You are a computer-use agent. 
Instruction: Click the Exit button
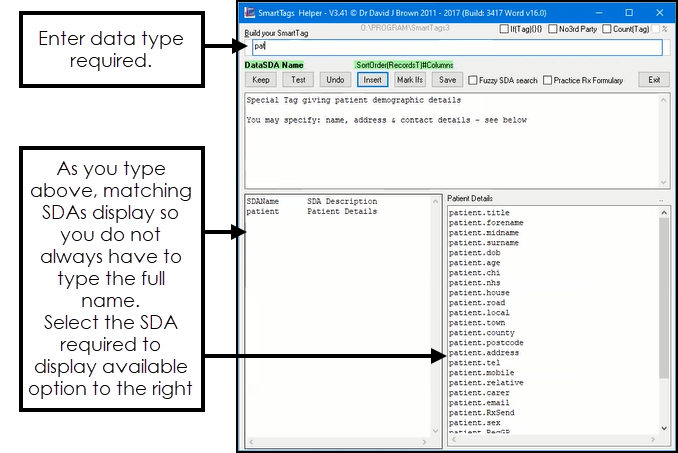(x=654, y=80)
